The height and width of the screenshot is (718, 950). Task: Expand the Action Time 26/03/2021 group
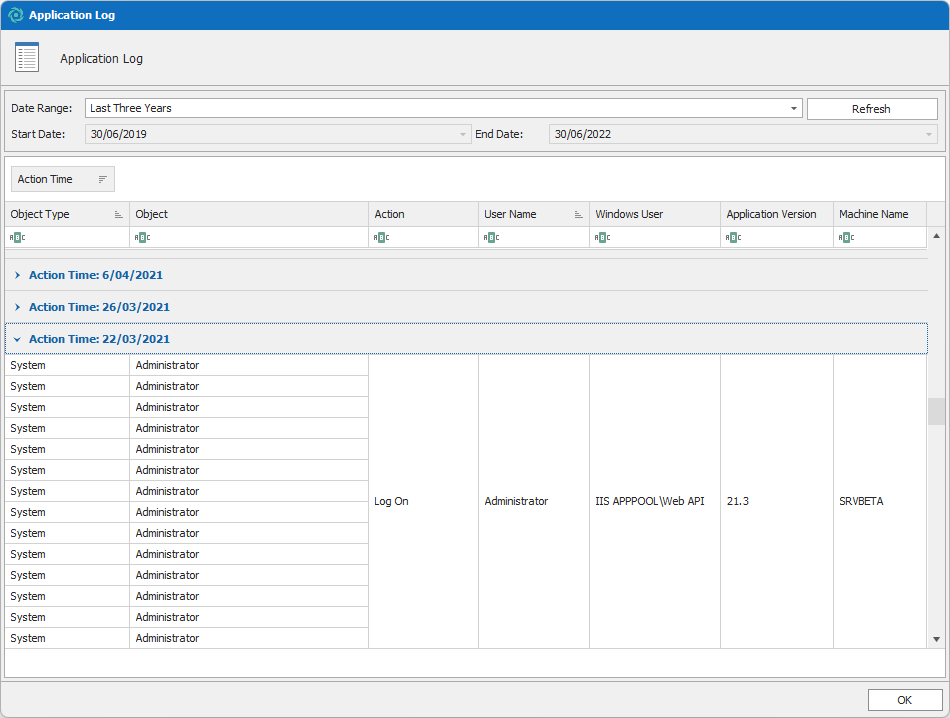click(x=18, y=307)
